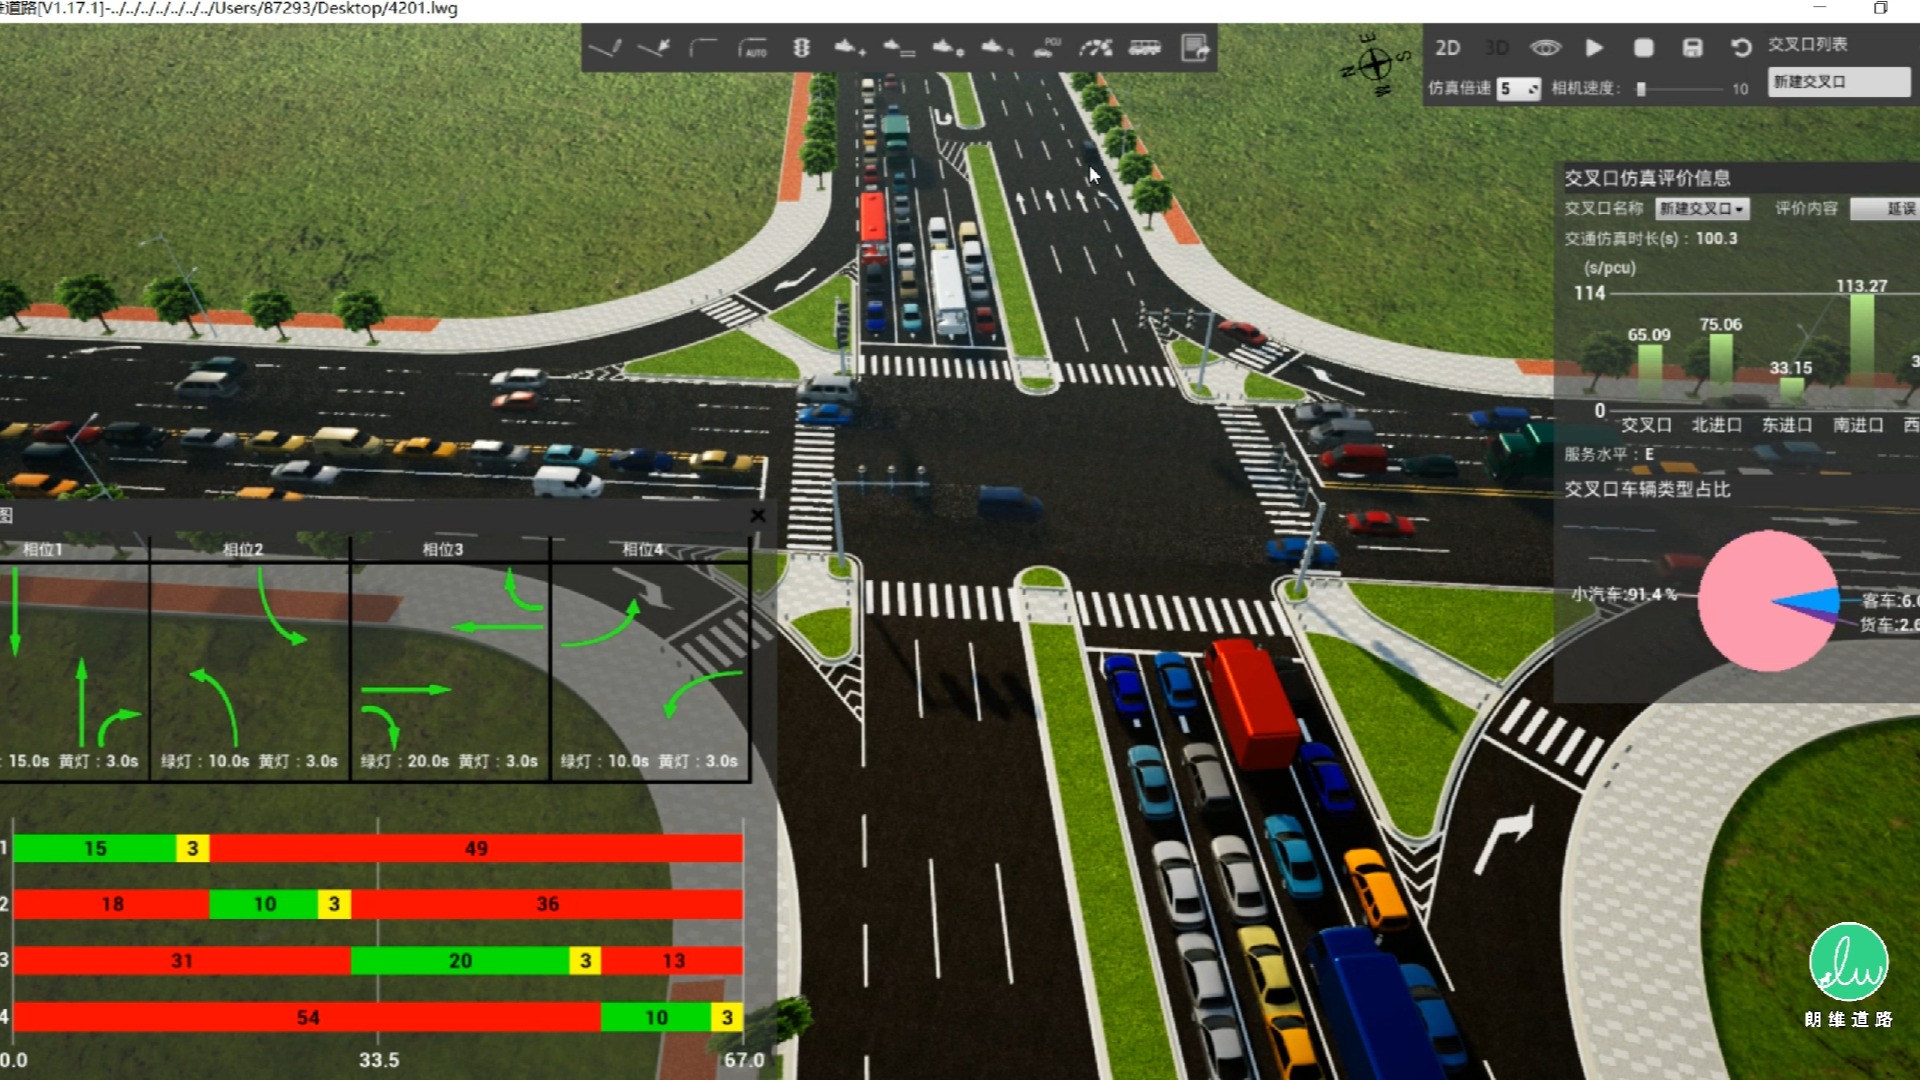The image size is (1920, 1080).
Task: Select the 相位1 phase diagram
Action: coord(74,660)
